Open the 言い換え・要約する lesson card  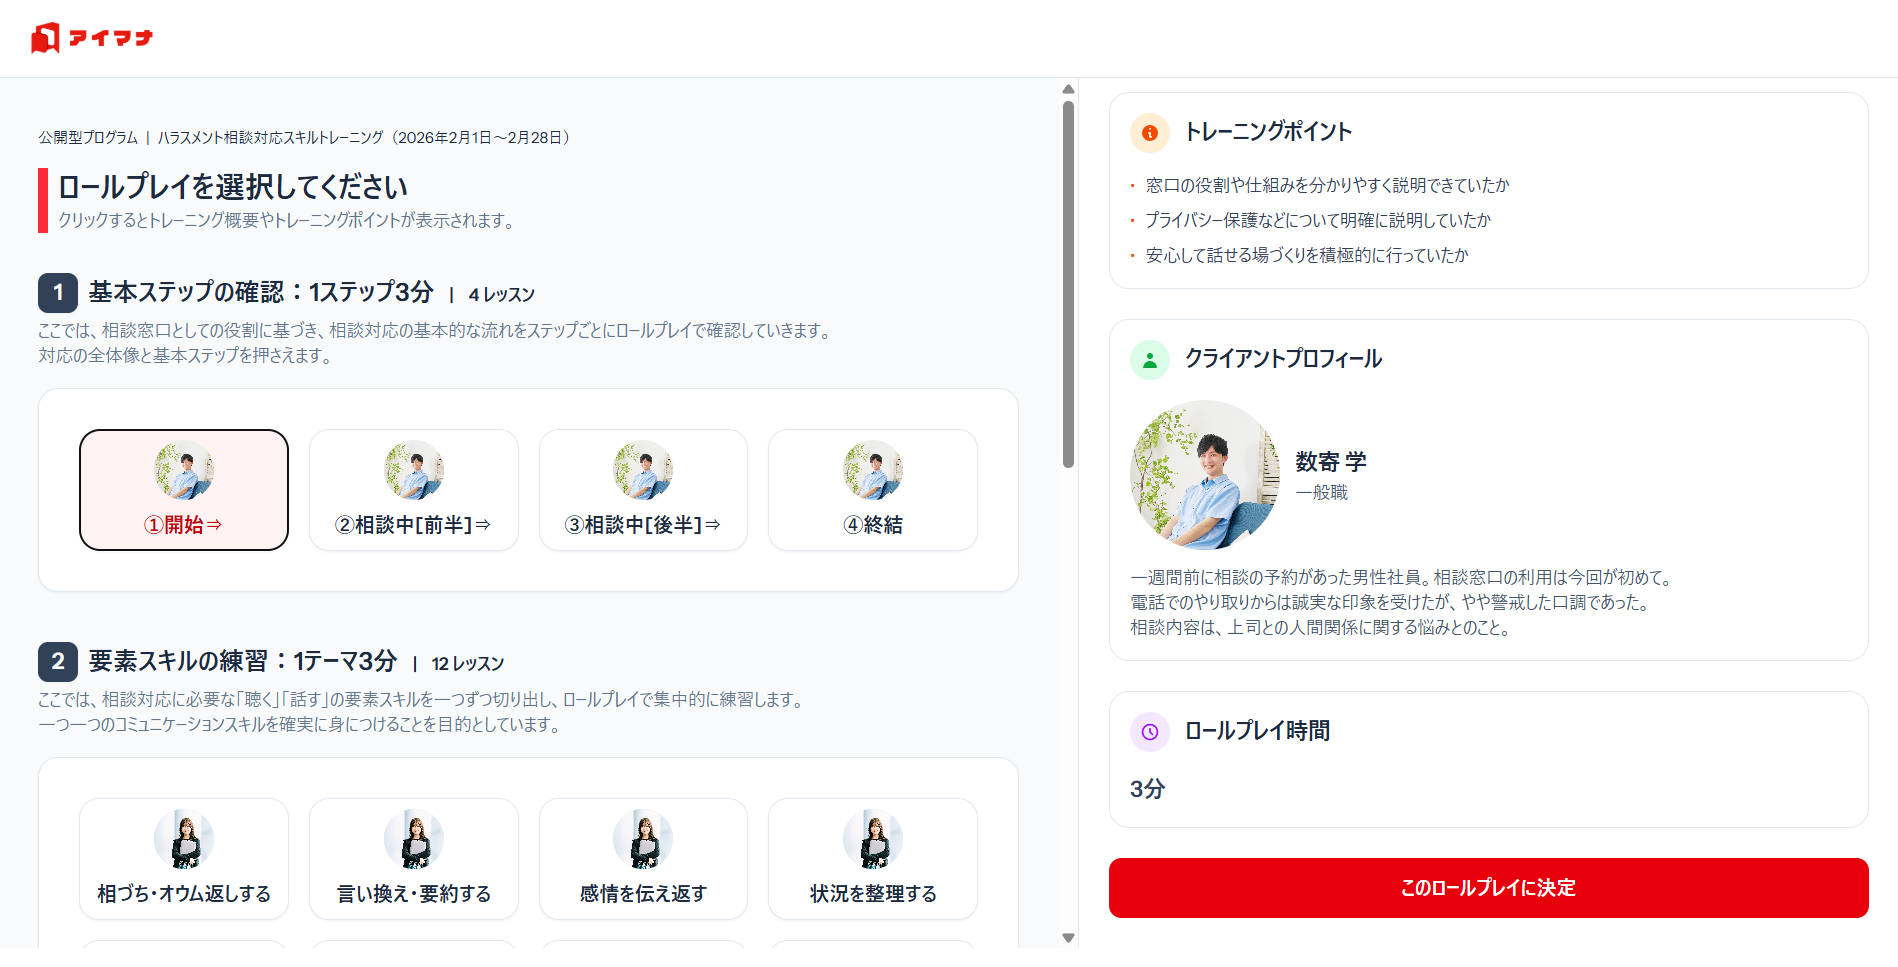(x=414, y=859)
